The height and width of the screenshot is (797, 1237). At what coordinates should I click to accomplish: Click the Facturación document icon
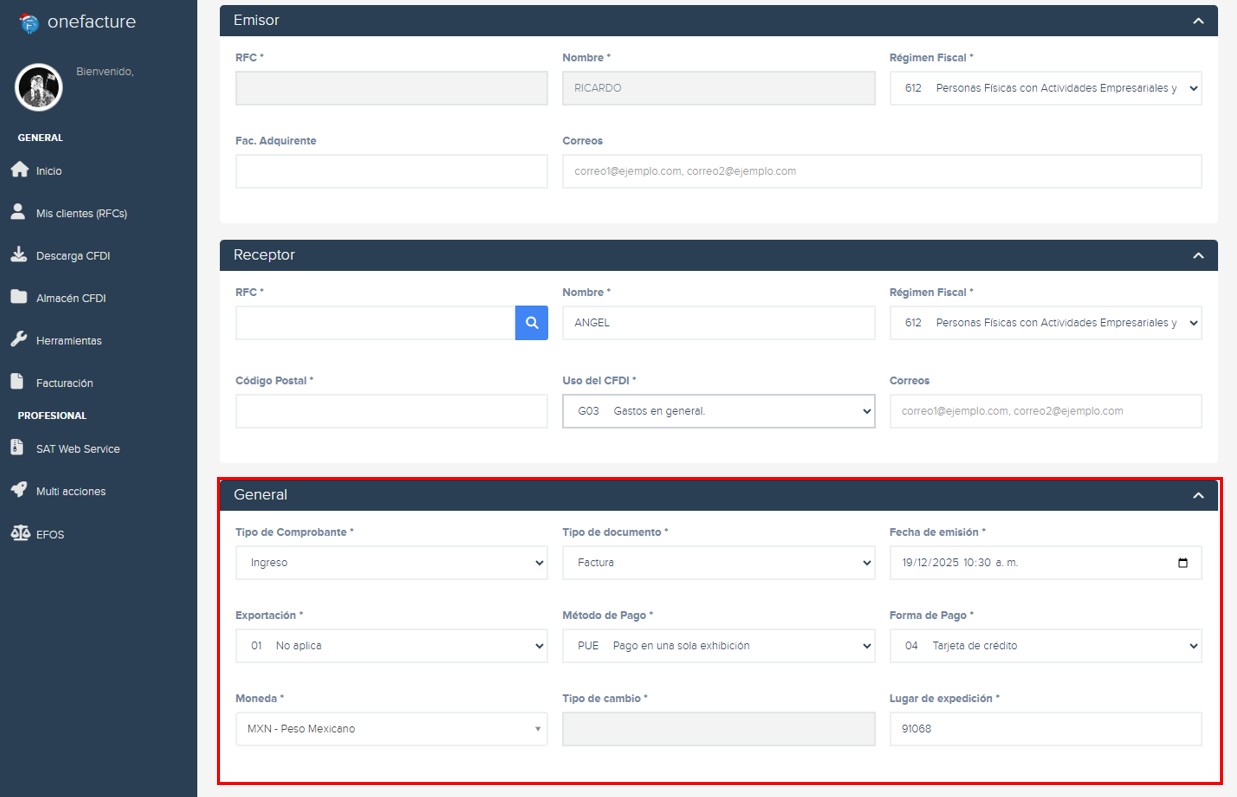coord(17,382)
